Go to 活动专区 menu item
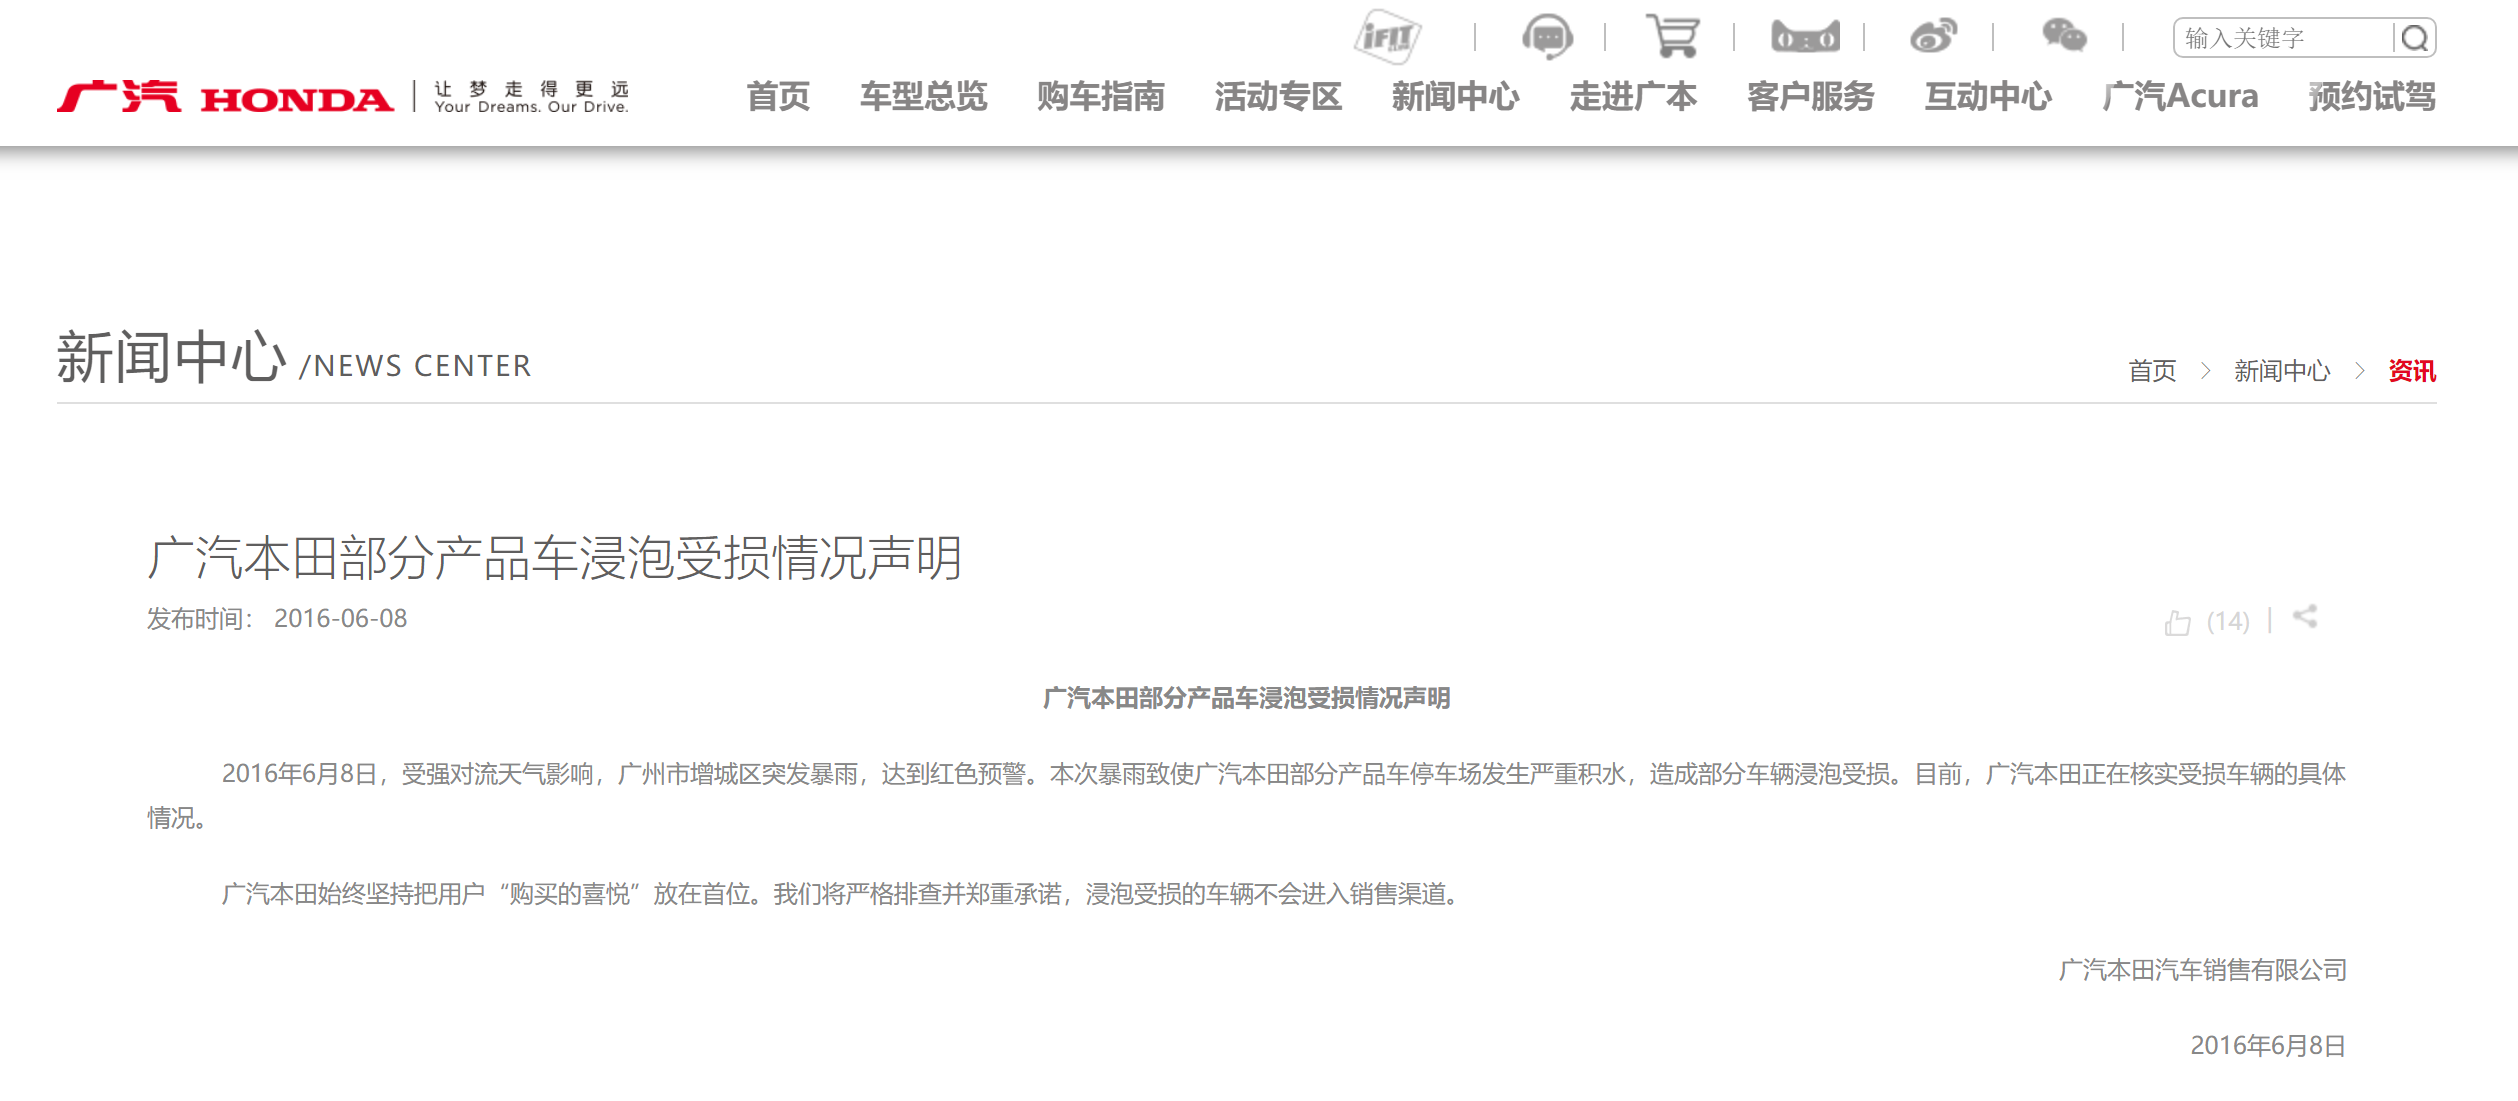The image size is (2518, 1101). click(1278, 97)
